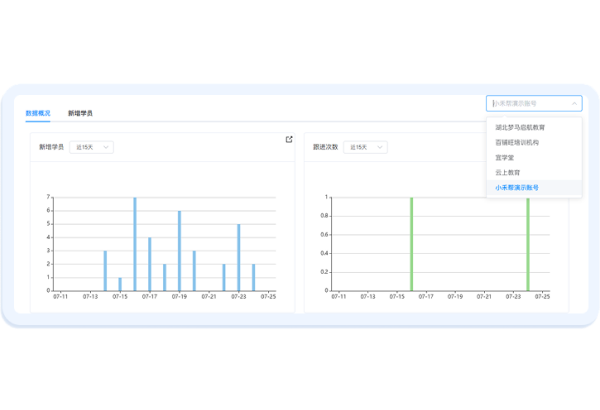This screenshot has width=600, height=410.
Task: Select the 云上教育 option
Action: pos(509,172)
